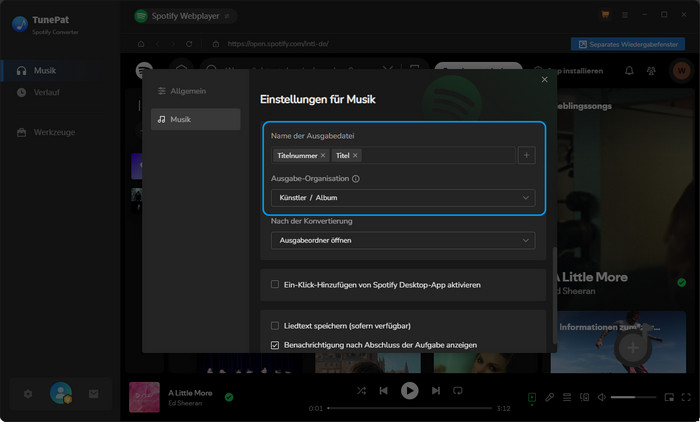Skip to the next track

click(436, 390)
